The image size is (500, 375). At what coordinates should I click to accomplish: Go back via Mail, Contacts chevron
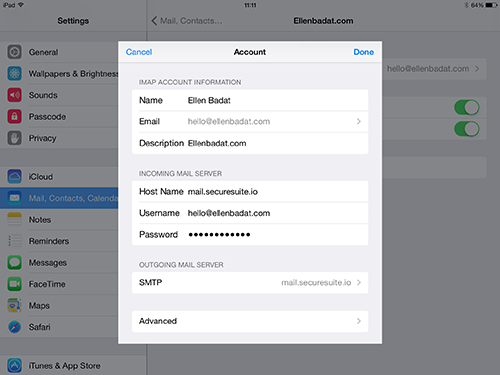pos(154,21)
